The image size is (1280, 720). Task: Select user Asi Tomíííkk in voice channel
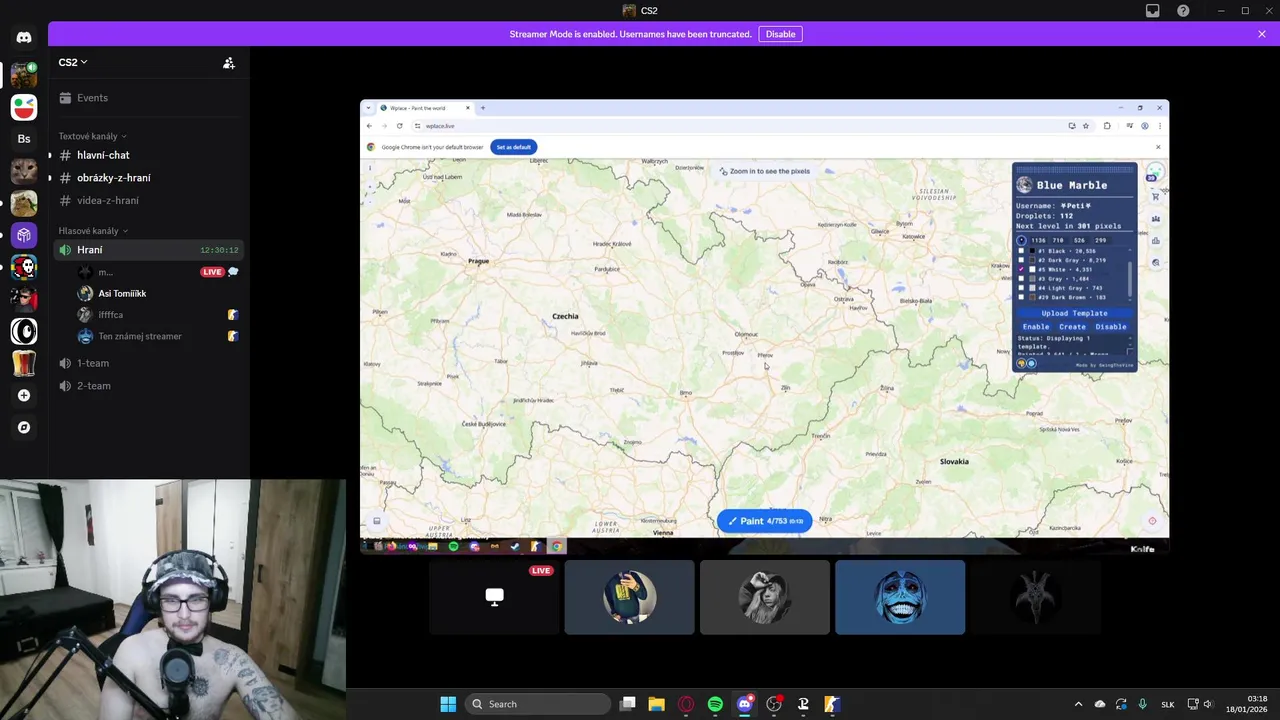(x=158, y=293)
